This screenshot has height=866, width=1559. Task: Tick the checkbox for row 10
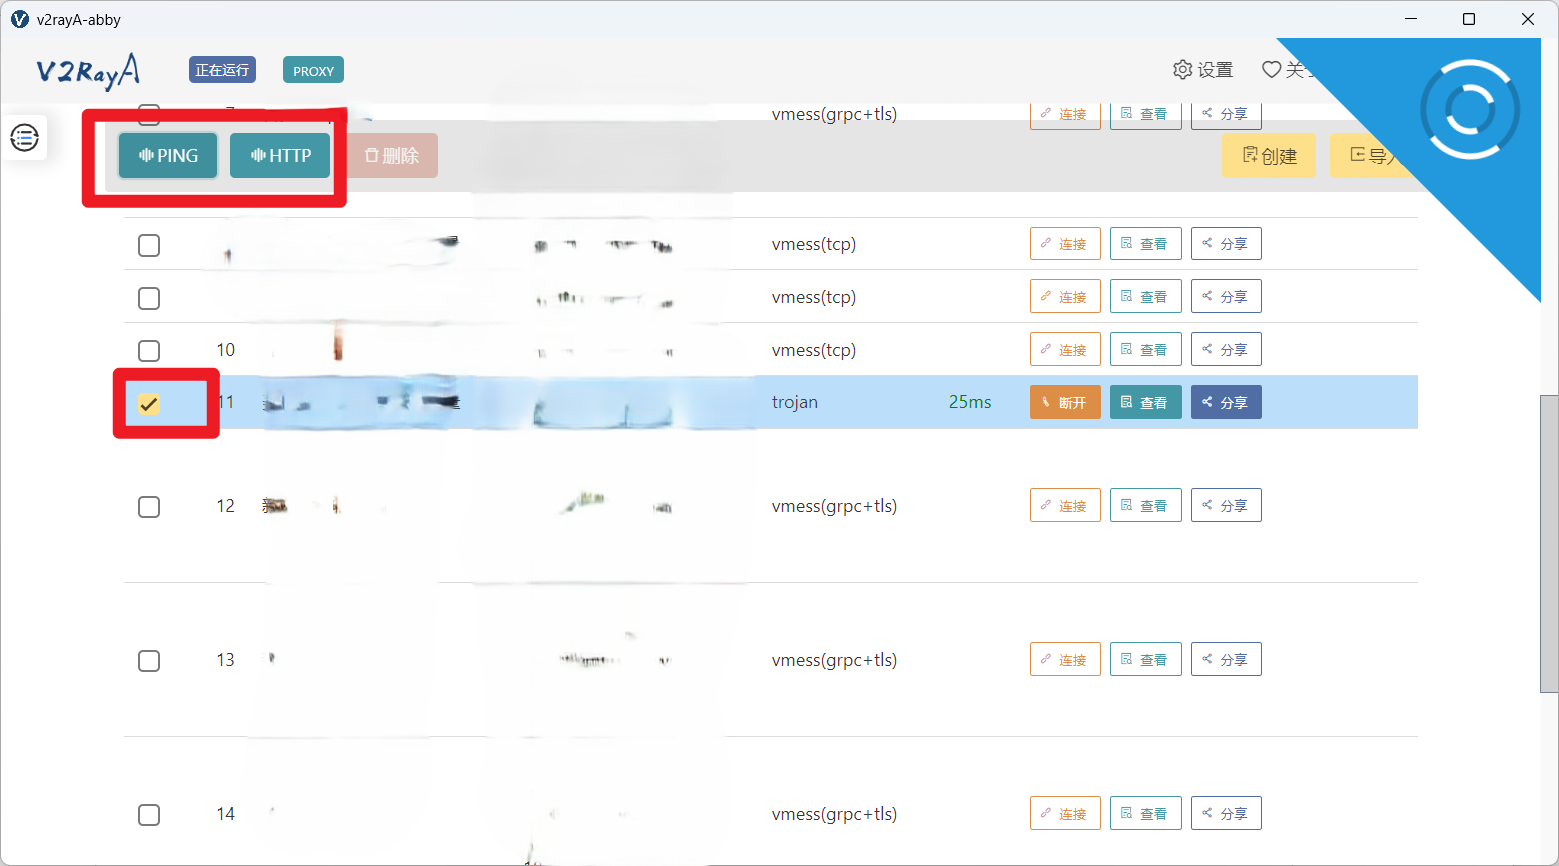pos(149,351)
